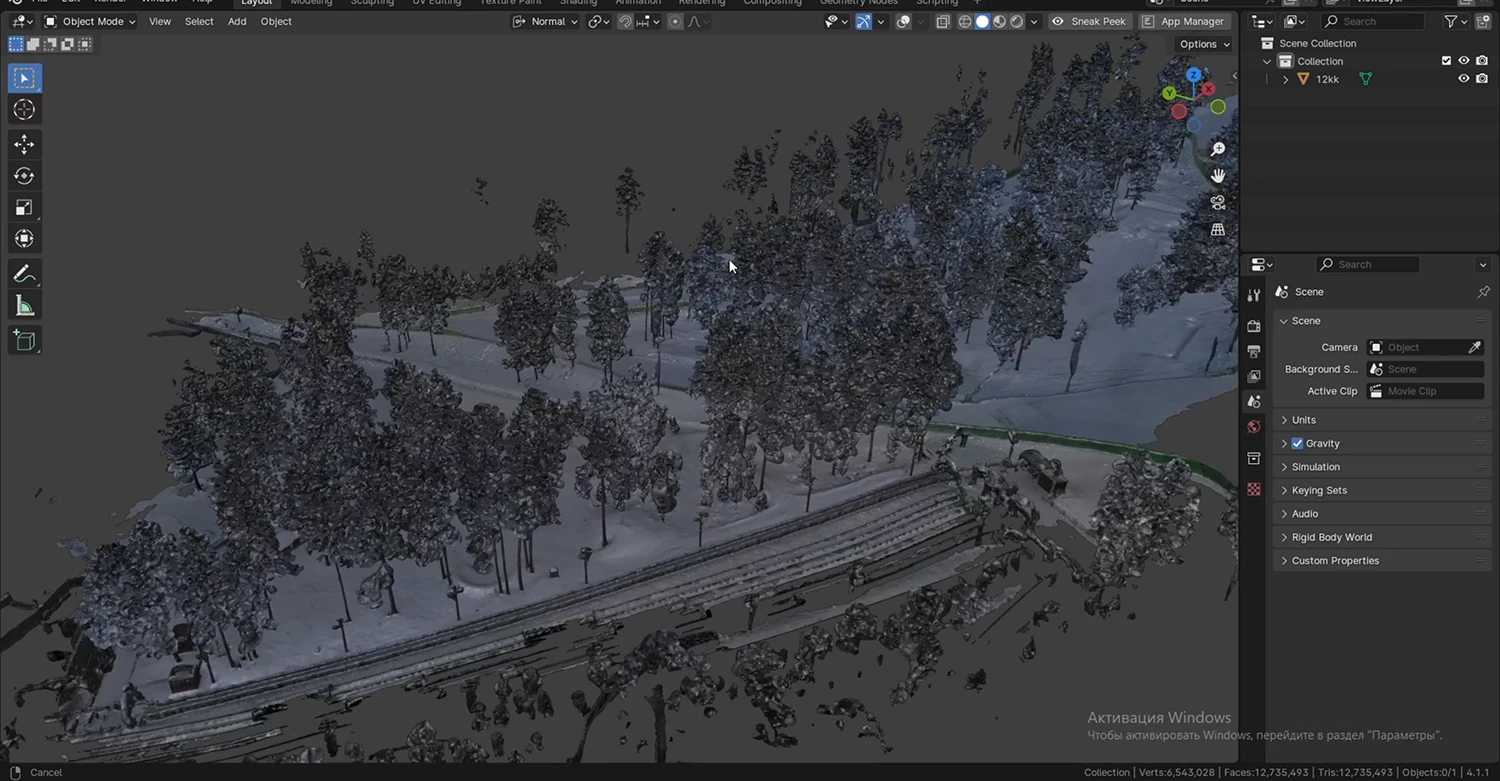Select the Select Box tool
The image size is (1500, 781).
coord(24,78)
